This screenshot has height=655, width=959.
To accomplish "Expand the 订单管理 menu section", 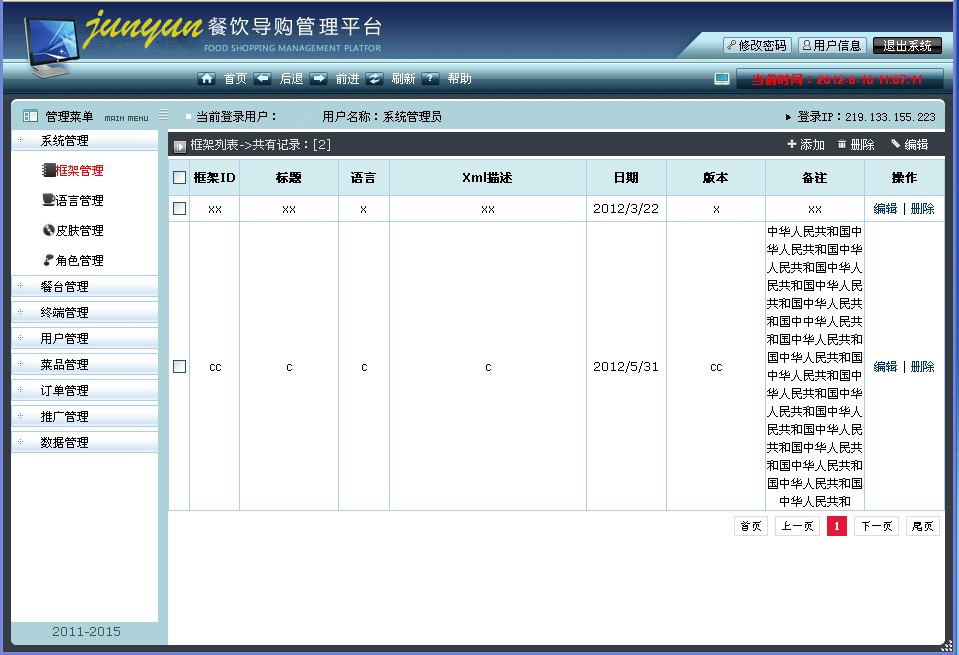I will point(84,390).
